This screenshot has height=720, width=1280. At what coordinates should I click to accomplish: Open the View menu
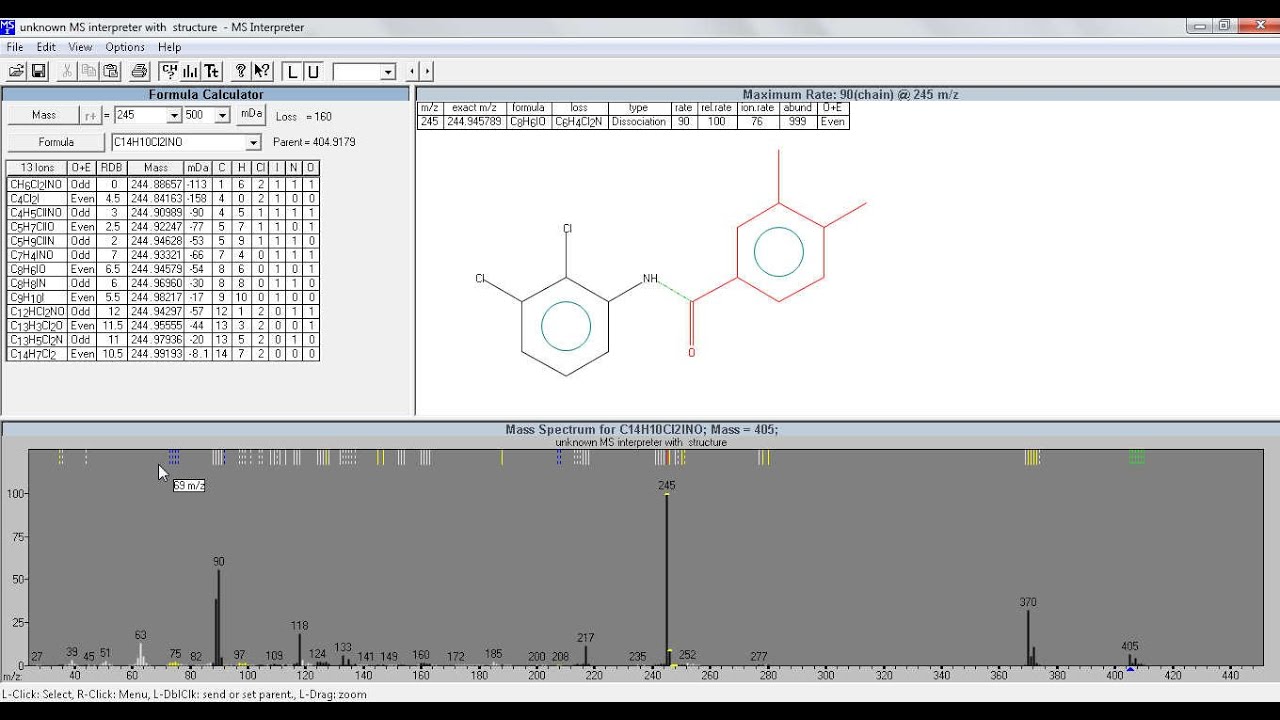(80, 47)
